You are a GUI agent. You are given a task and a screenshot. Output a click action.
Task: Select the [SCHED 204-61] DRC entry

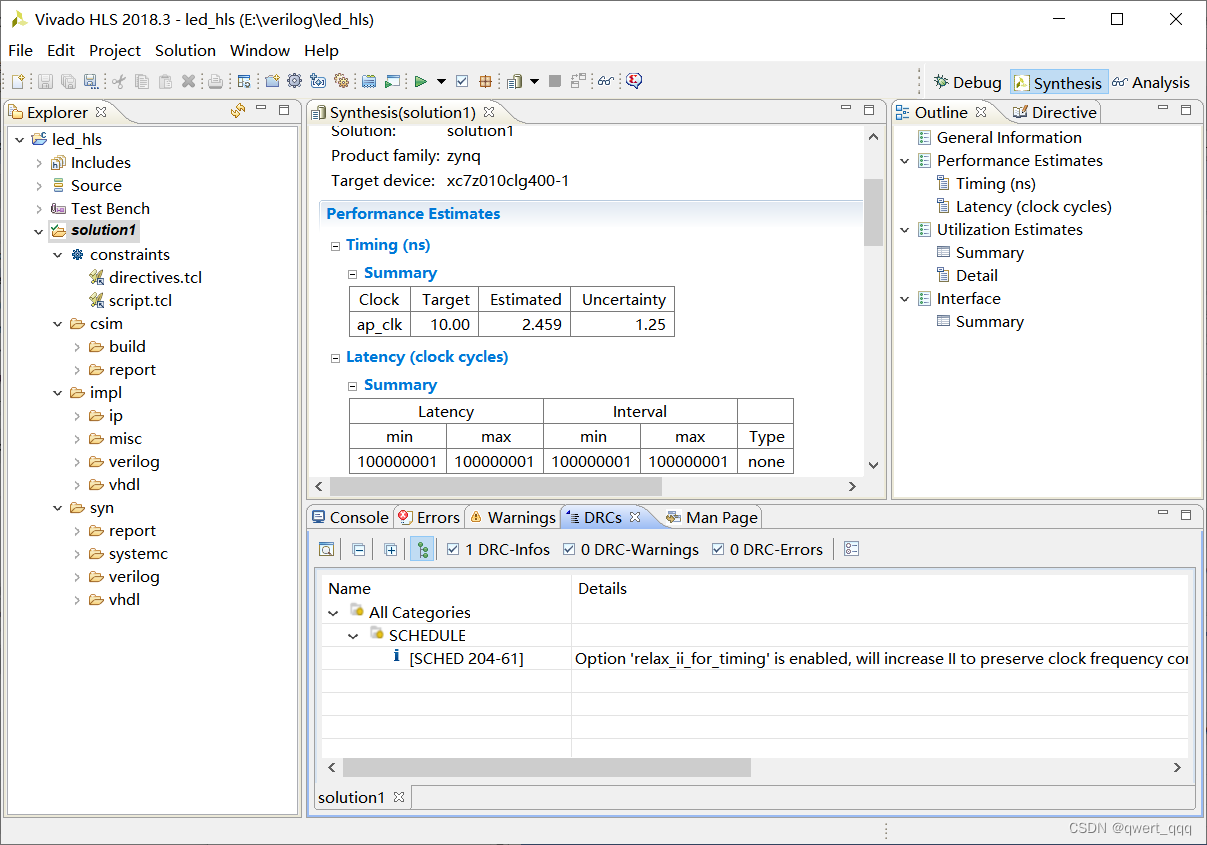466,659
